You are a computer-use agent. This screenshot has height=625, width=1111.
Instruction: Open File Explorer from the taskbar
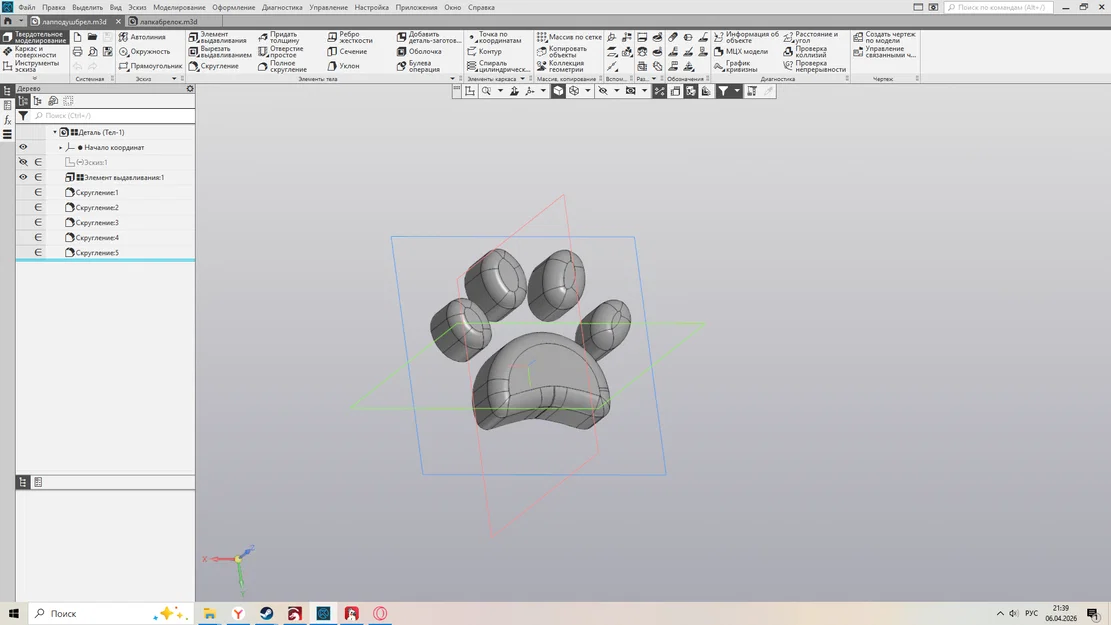pos(210,614)
